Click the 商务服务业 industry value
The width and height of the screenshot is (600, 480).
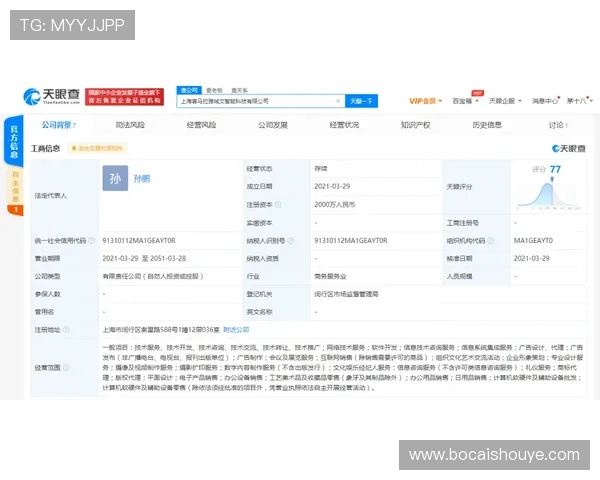click(330, 276)
